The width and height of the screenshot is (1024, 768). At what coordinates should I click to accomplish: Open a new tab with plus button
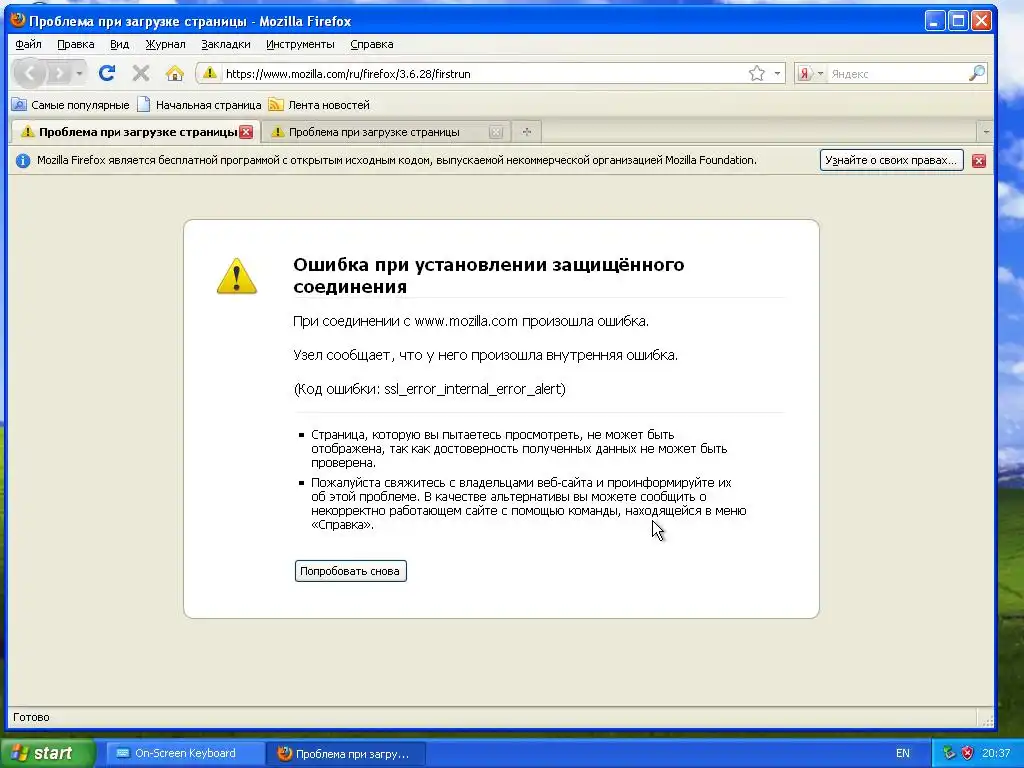pyautogui.click(x=527, y=132)
